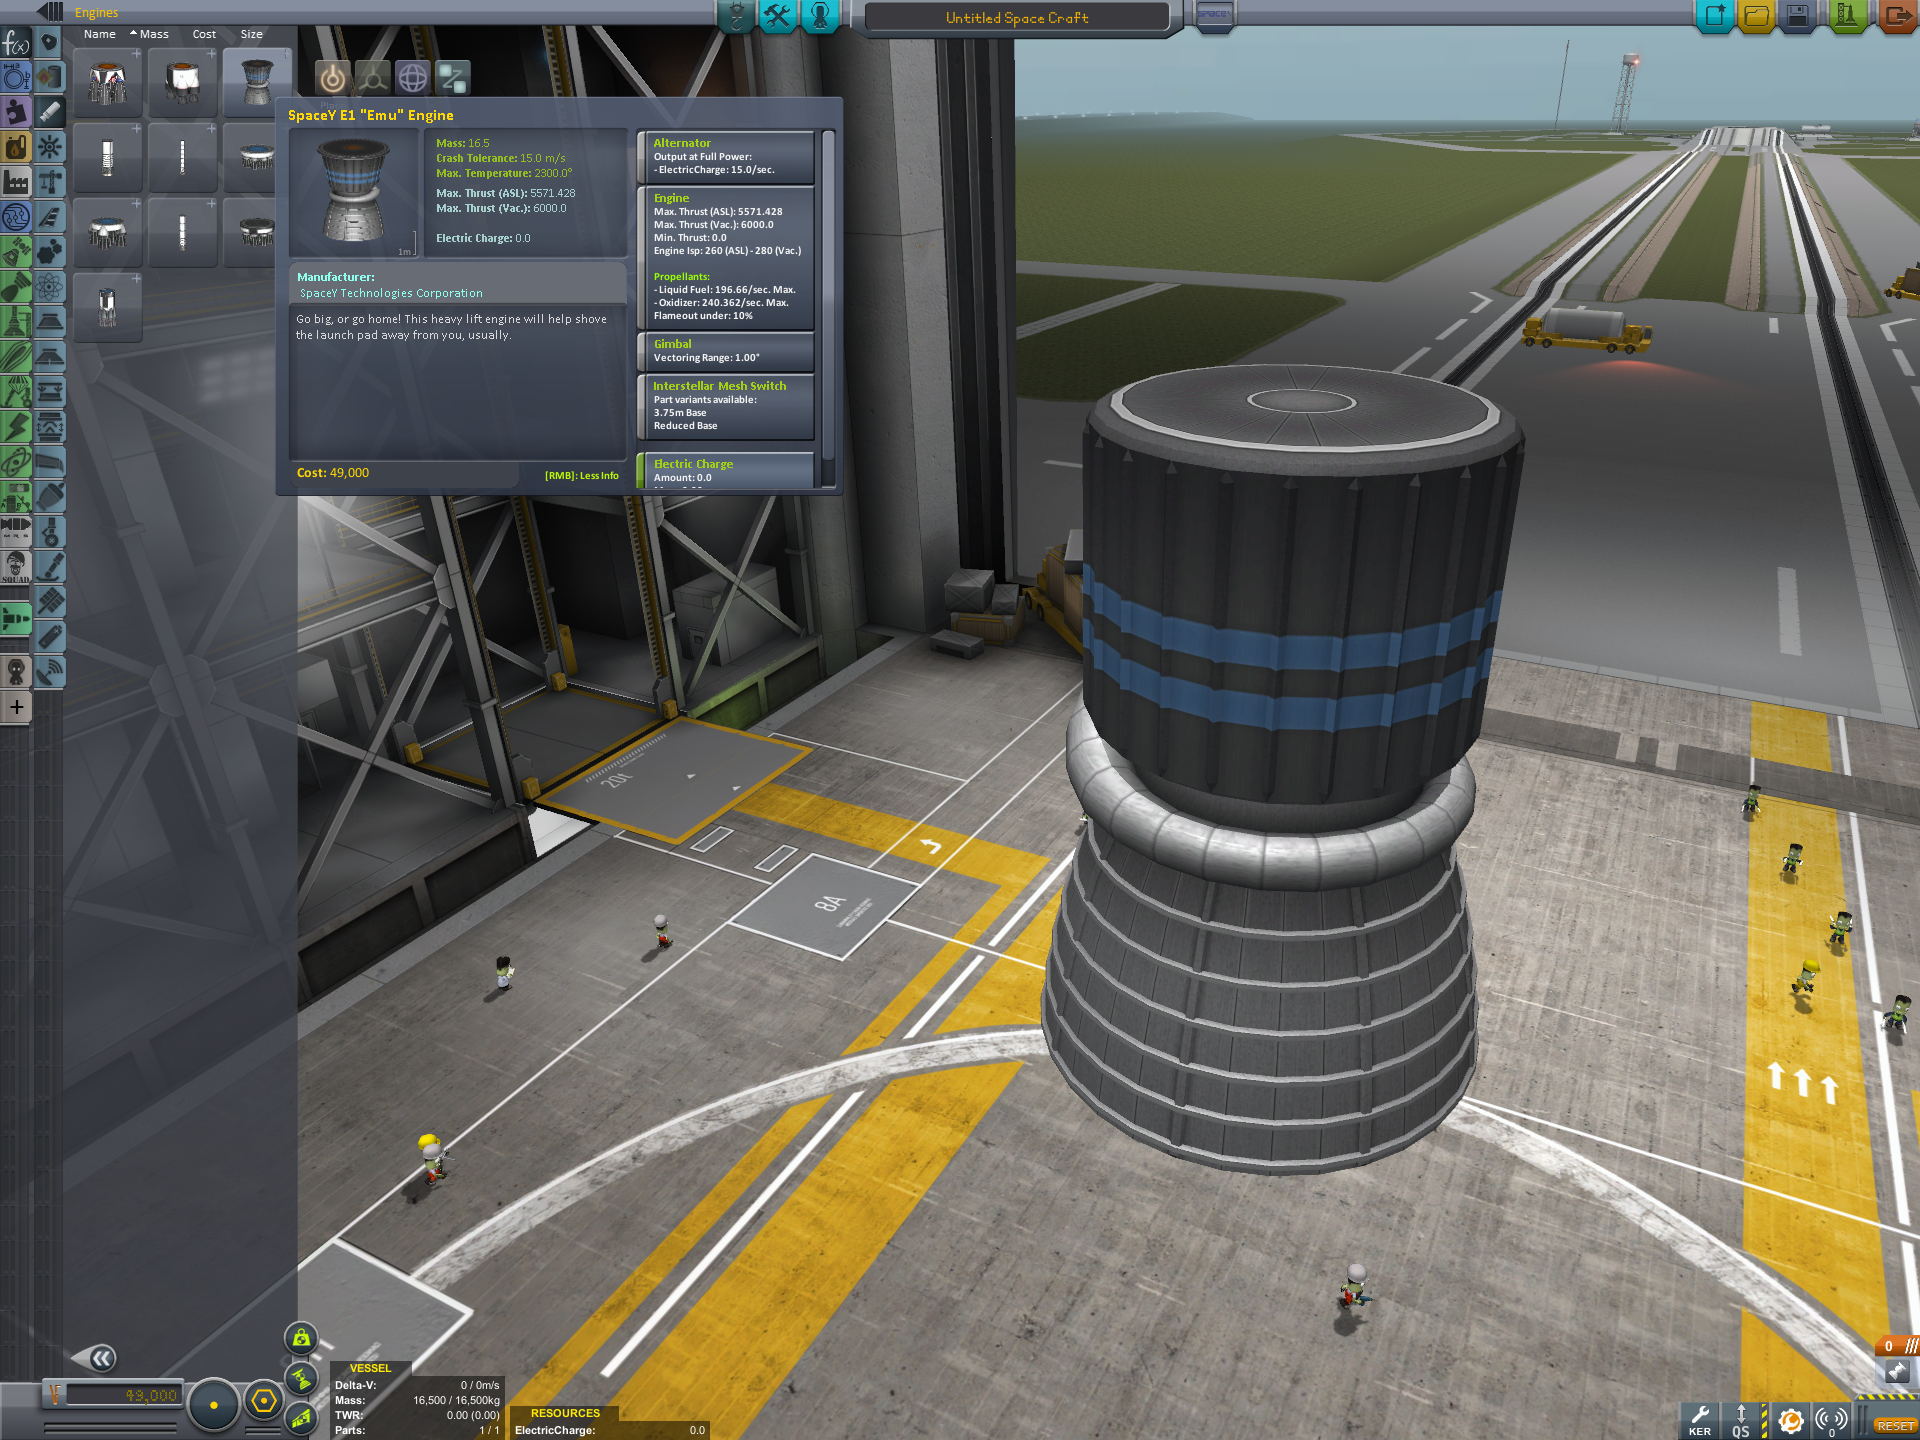Click the 'Cost: 49,000' text
The image size is (1920, 1440).
[x=333, y=473]
